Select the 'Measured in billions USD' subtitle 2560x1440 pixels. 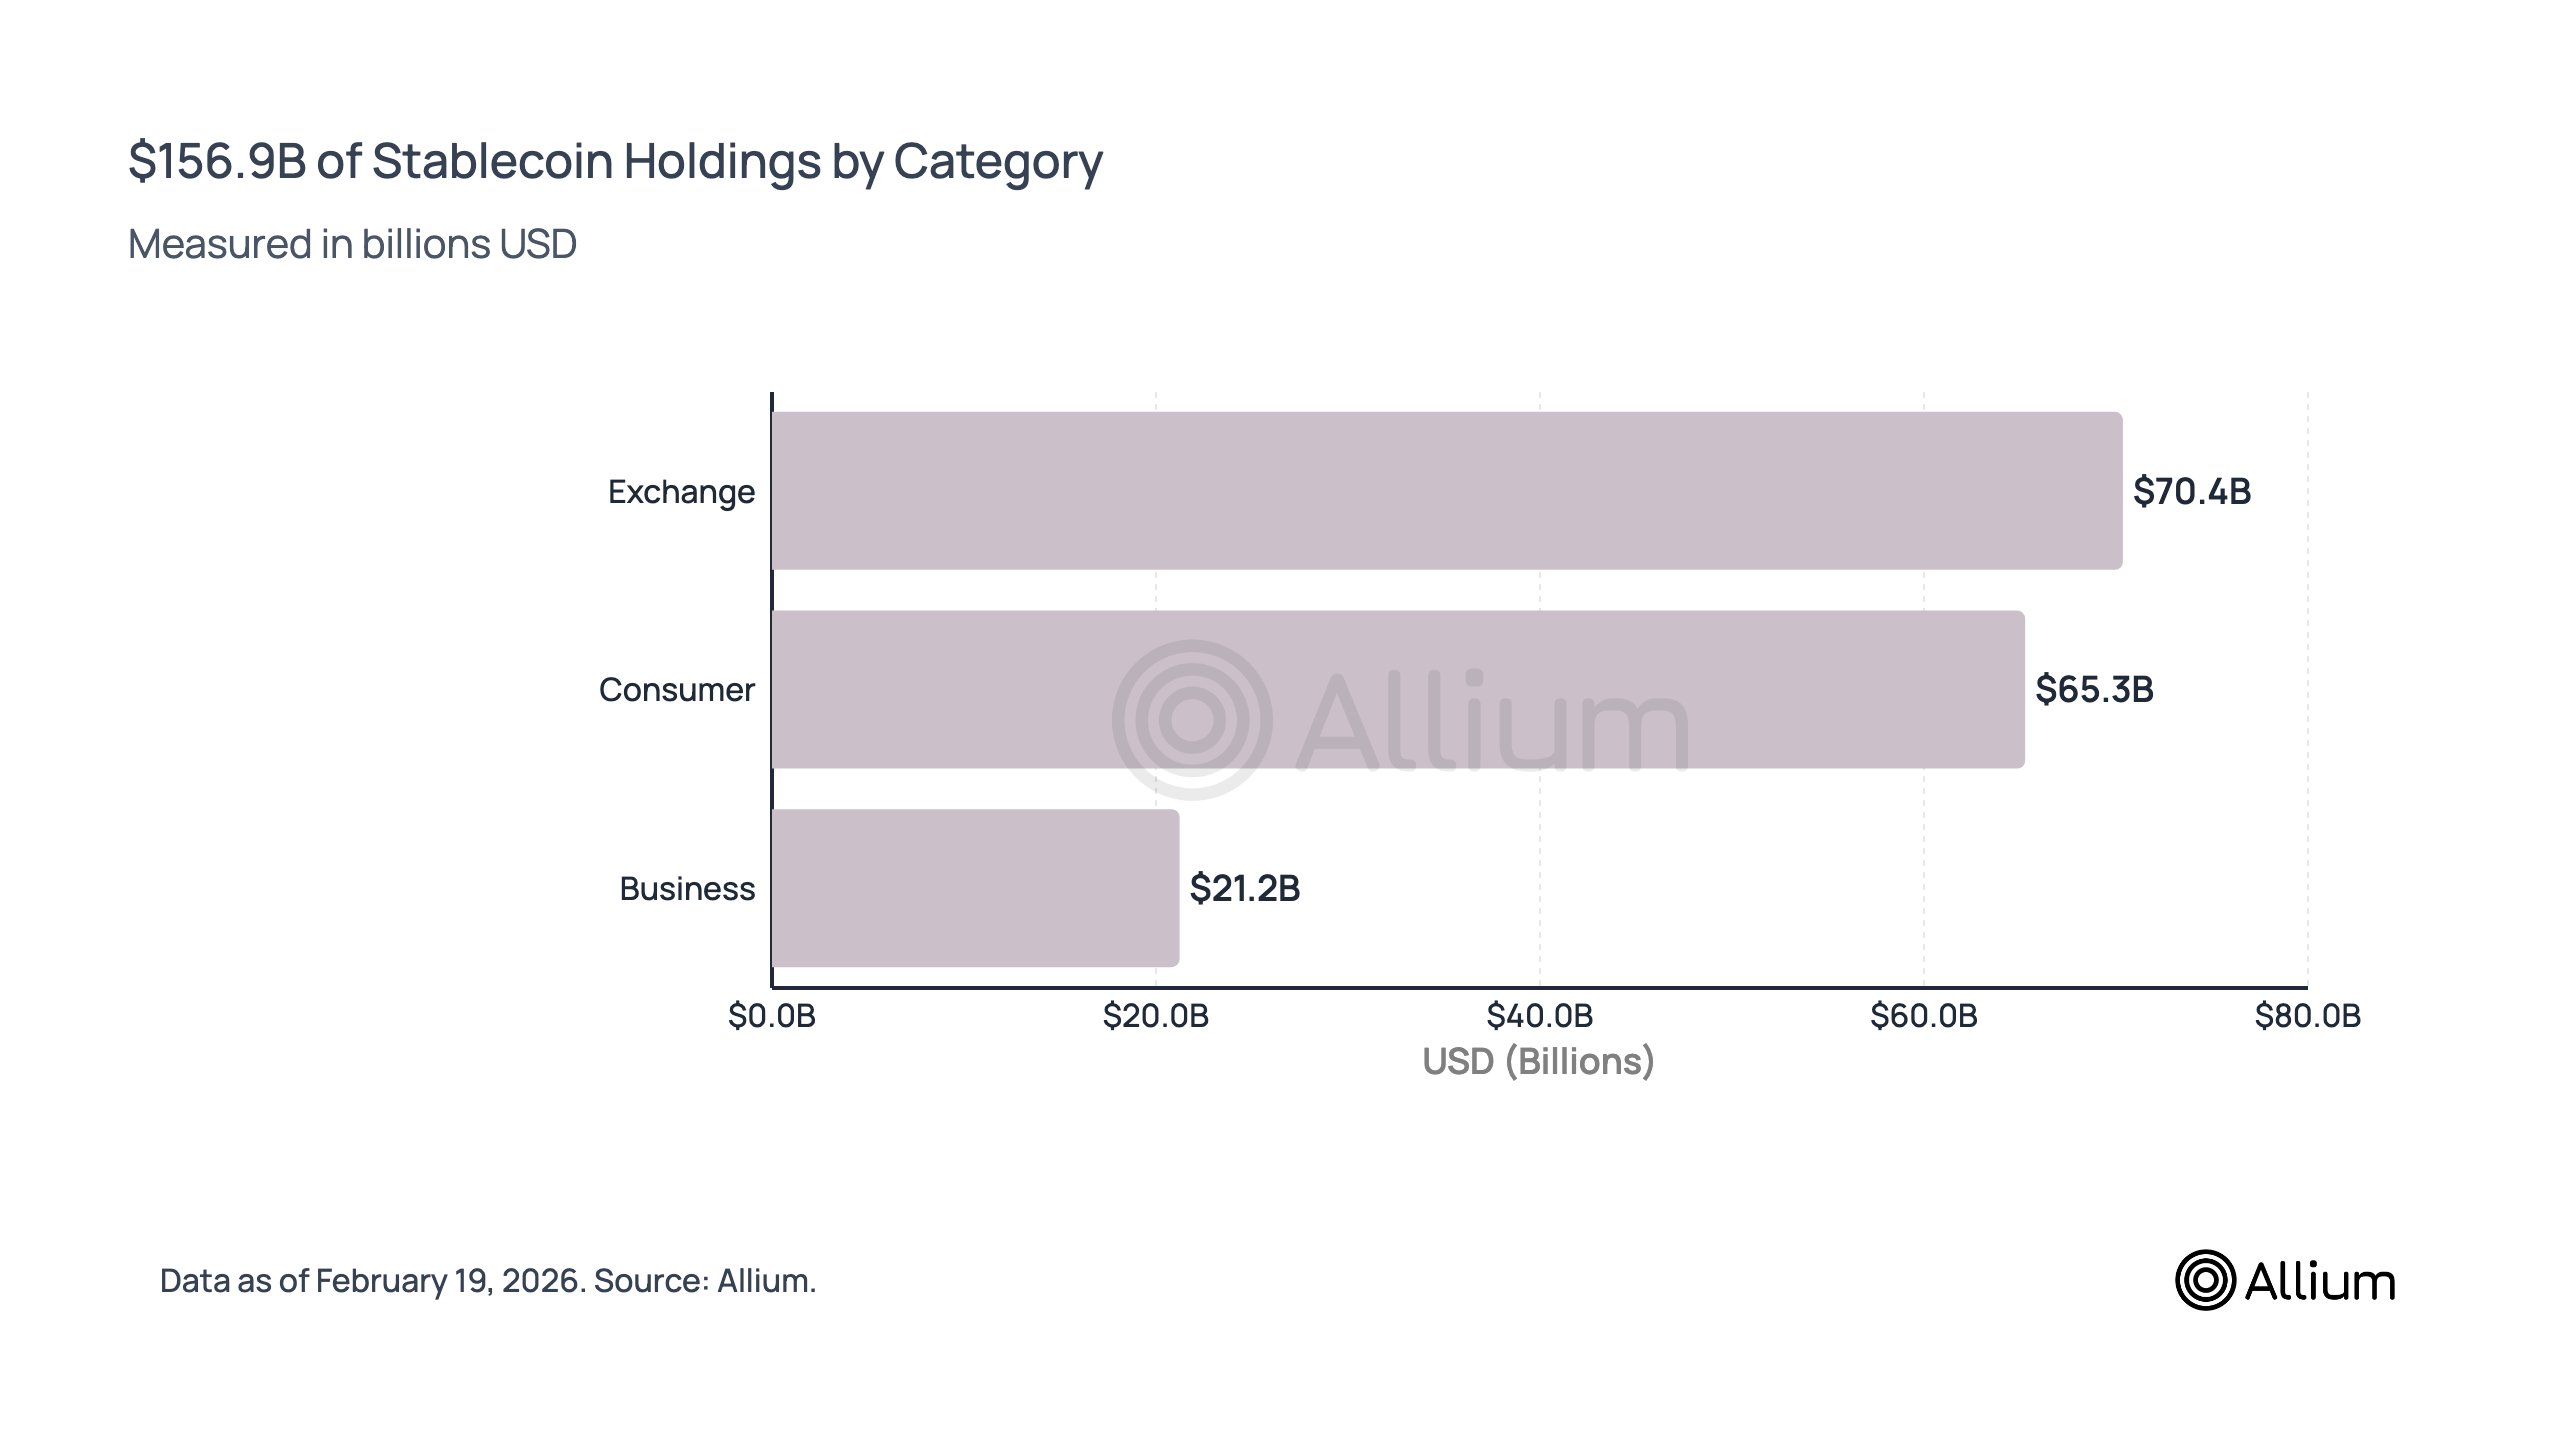pyautogui.click(x=352, y=244)
